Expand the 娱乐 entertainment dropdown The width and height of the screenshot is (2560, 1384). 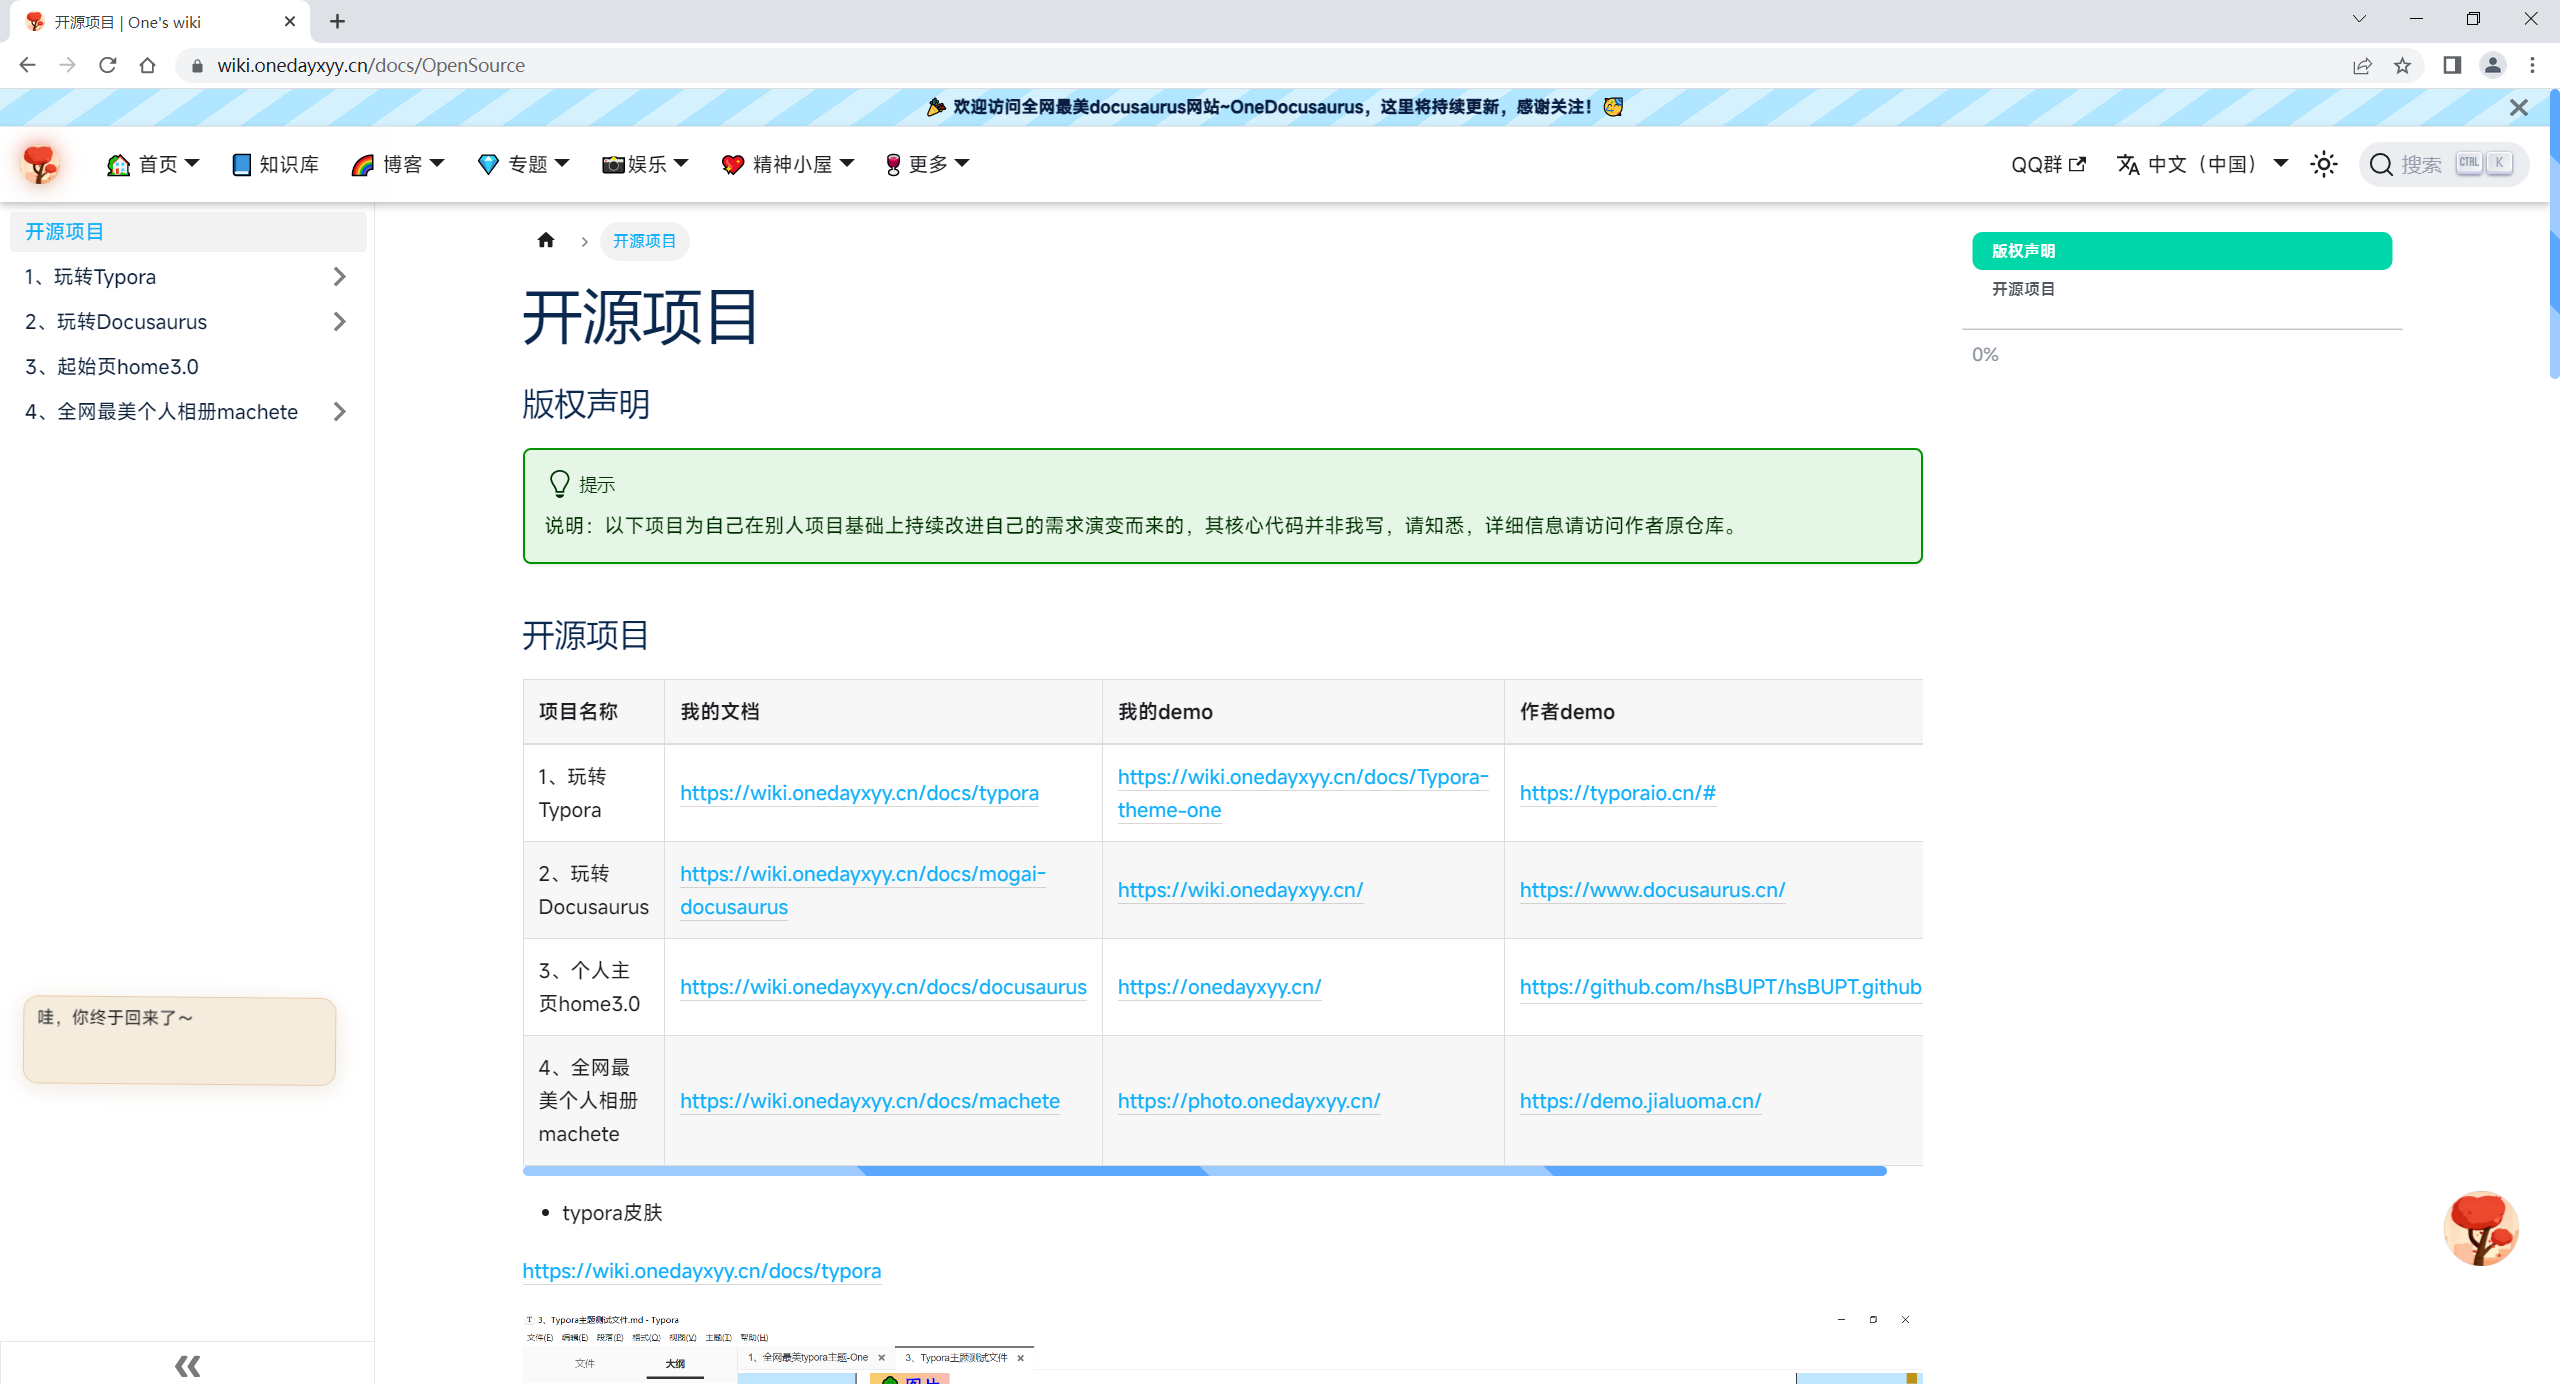point(645,164)
